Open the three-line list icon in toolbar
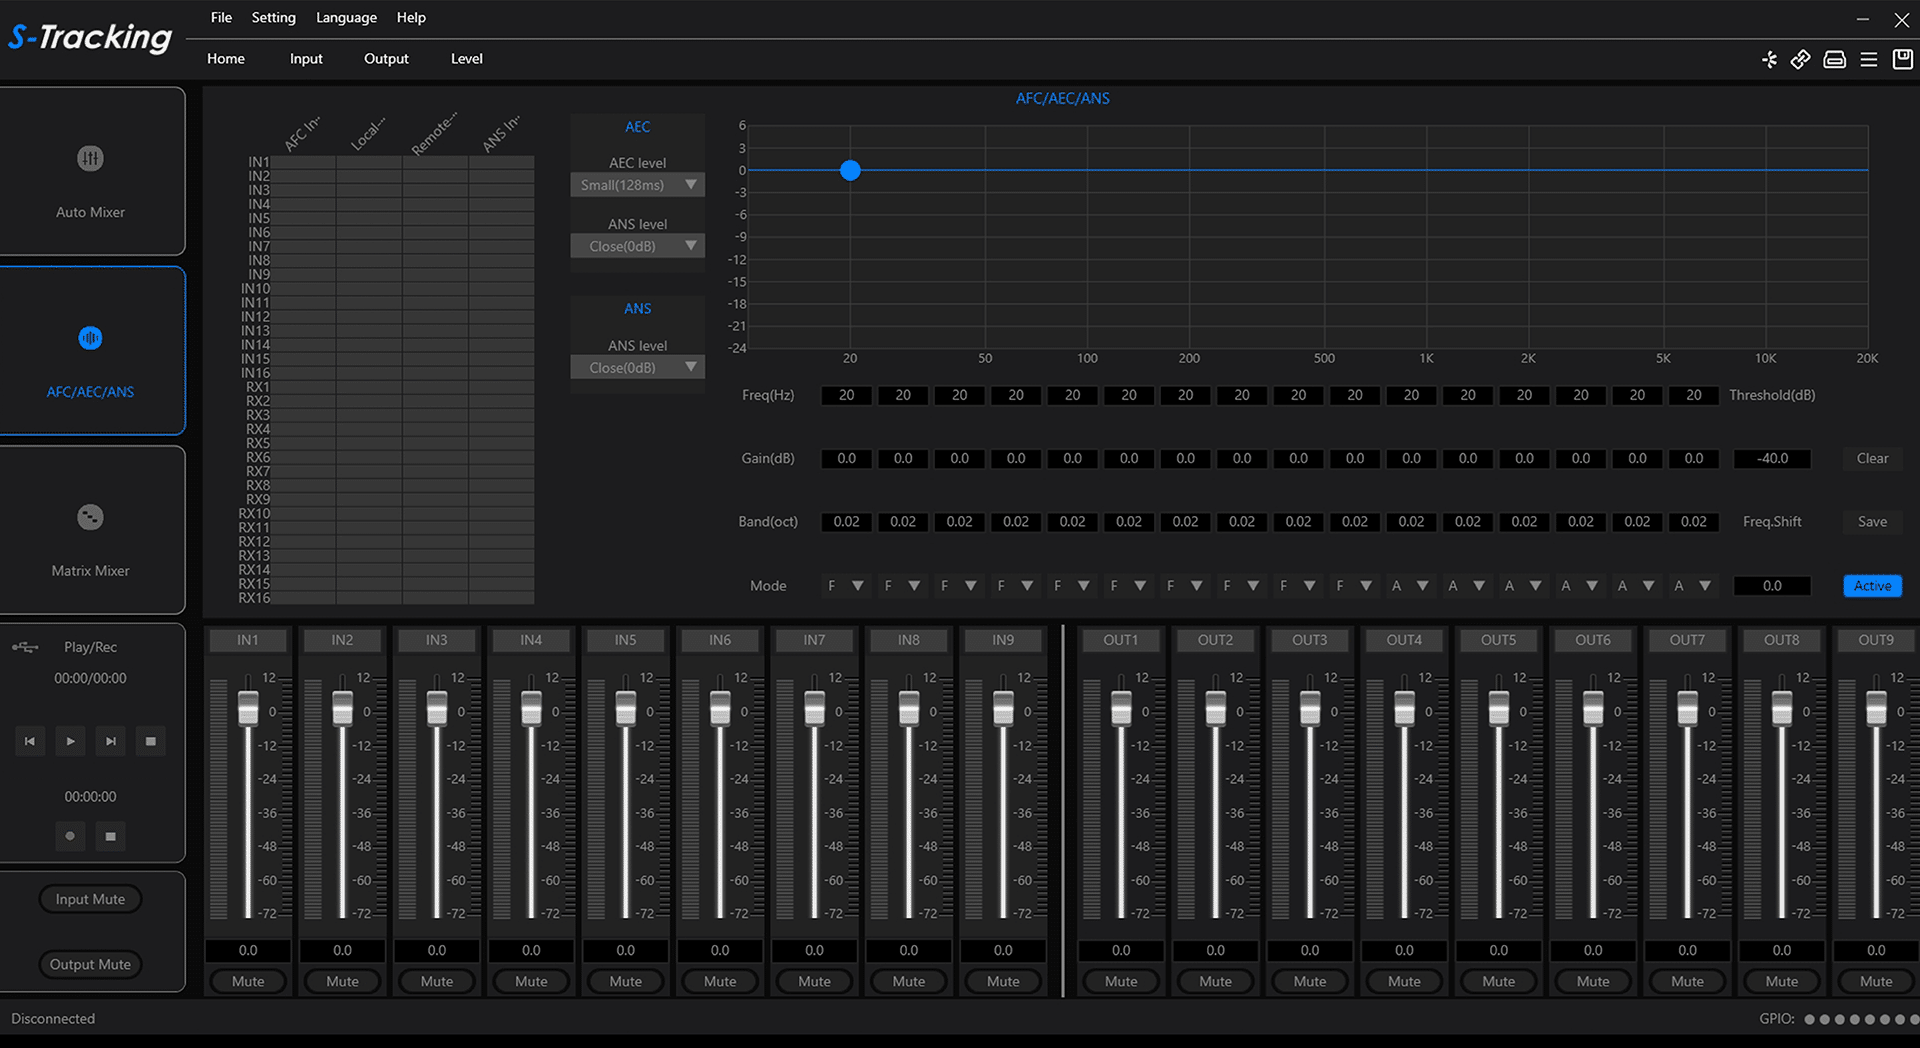This screenshot has height=1048, width=1920. click(1868, 60)
